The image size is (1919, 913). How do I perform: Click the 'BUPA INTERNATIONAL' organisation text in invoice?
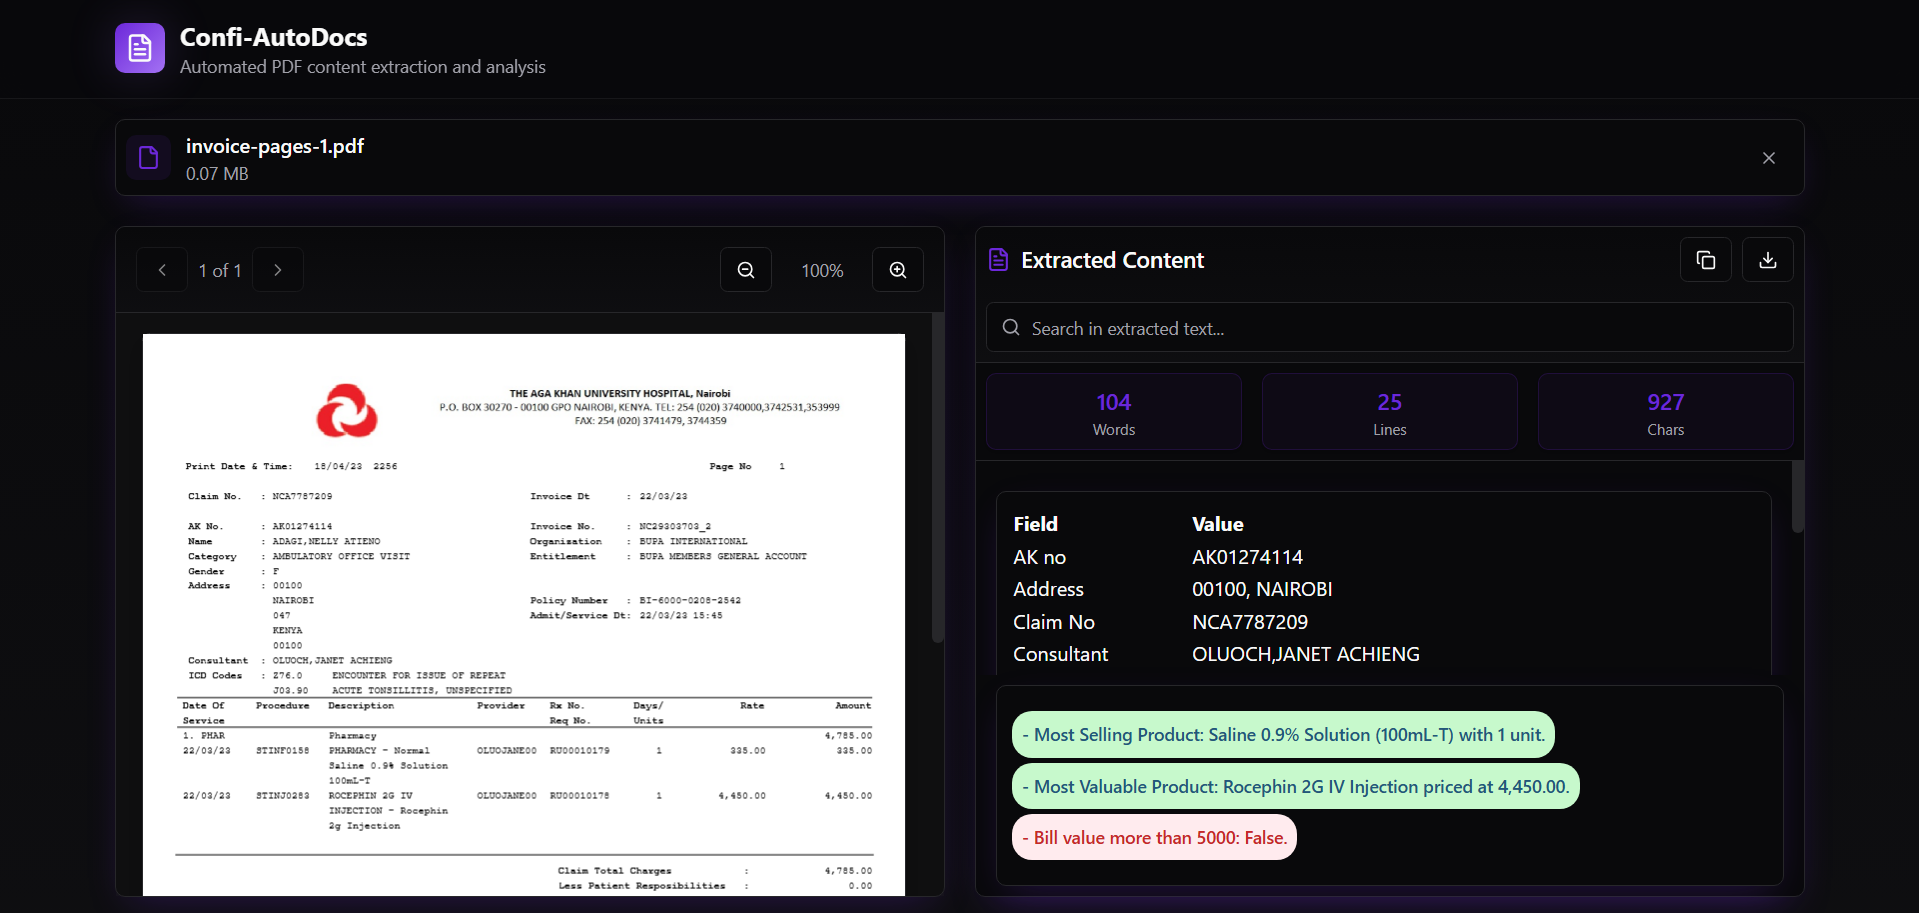coord(693,541)
